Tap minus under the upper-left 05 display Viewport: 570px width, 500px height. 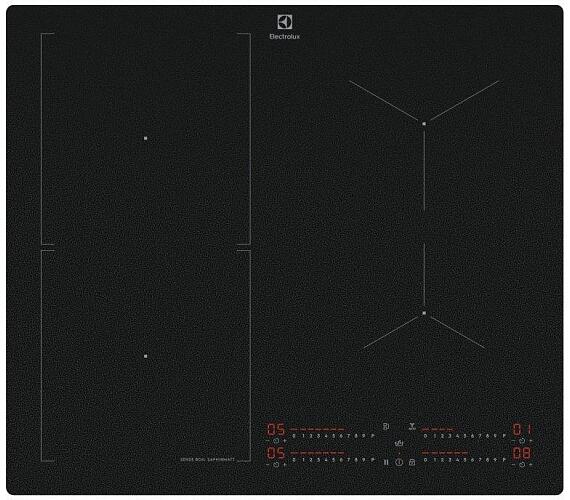pyautogui.click(x=268, y=441)
